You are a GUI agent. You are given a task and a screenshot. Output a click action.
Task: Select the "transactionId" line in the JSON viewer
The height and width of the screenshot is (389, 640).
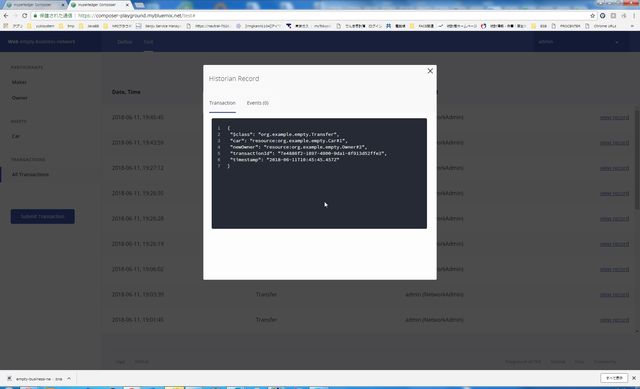pos(308,153)
